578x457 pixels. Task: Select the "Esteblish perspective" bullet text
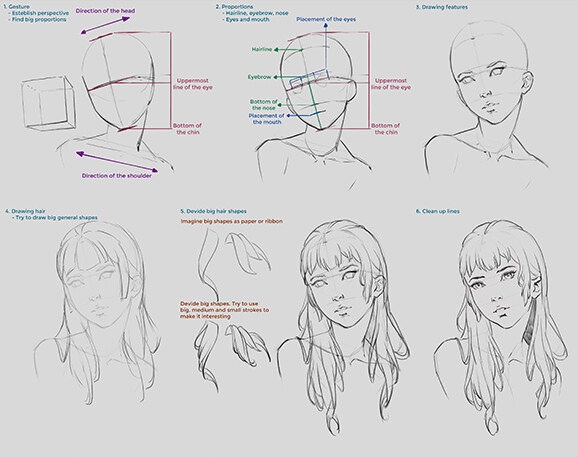point(40,13)
